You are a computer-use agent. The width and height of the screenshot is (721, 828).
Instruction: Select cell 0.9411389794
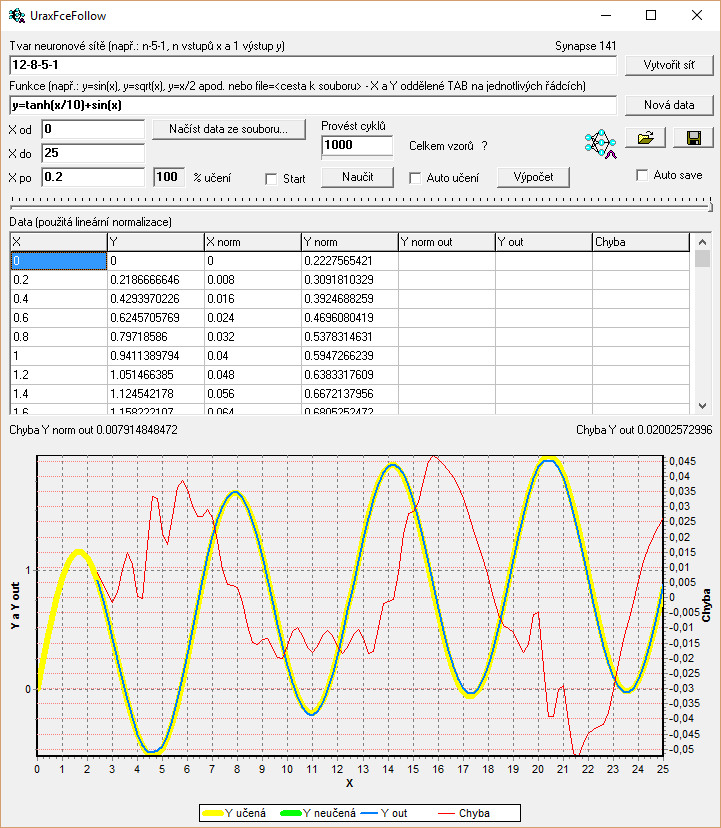click(156, 356)
